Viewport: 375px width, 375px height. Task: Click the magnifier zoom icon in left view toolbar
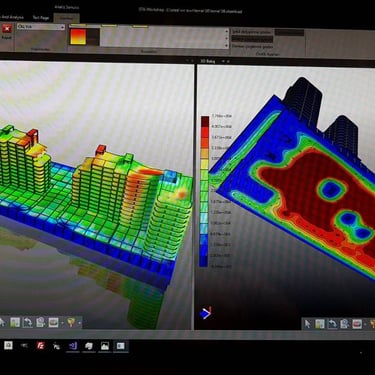tap(41, 322)
